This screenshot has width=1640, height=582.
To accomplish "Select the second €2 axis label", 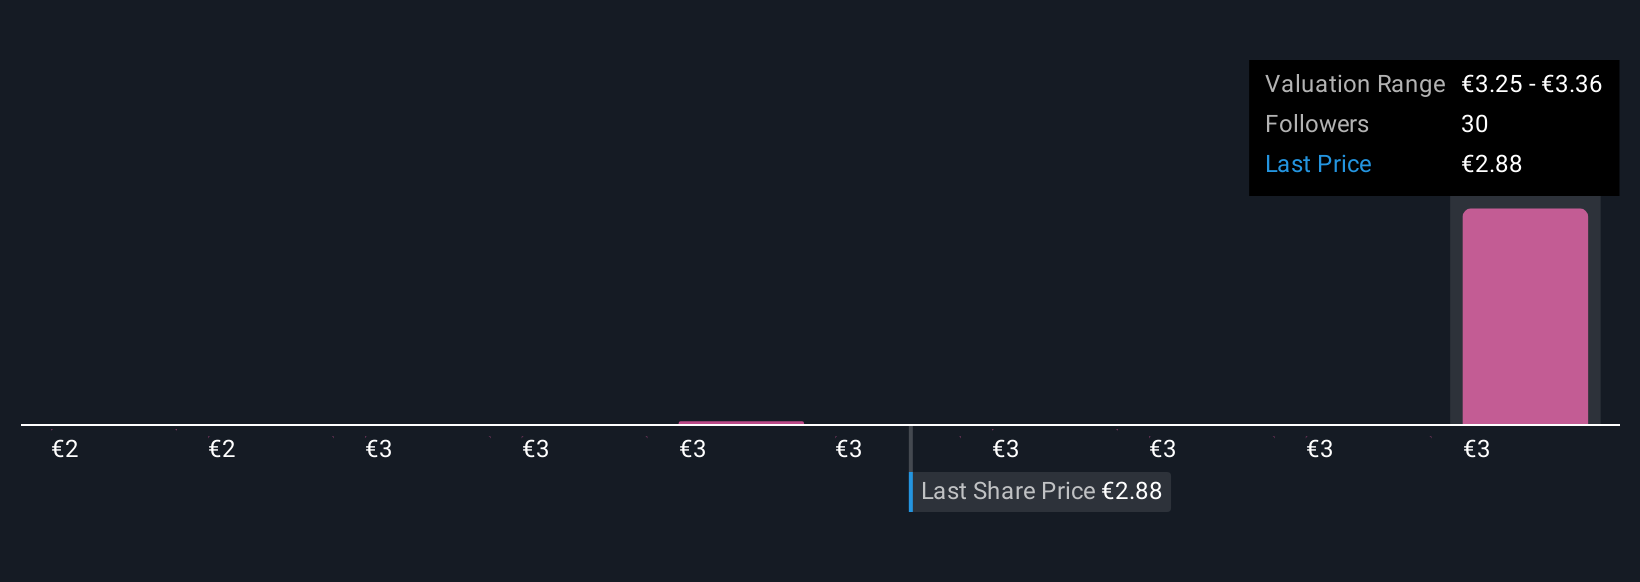I will [222, 449].
